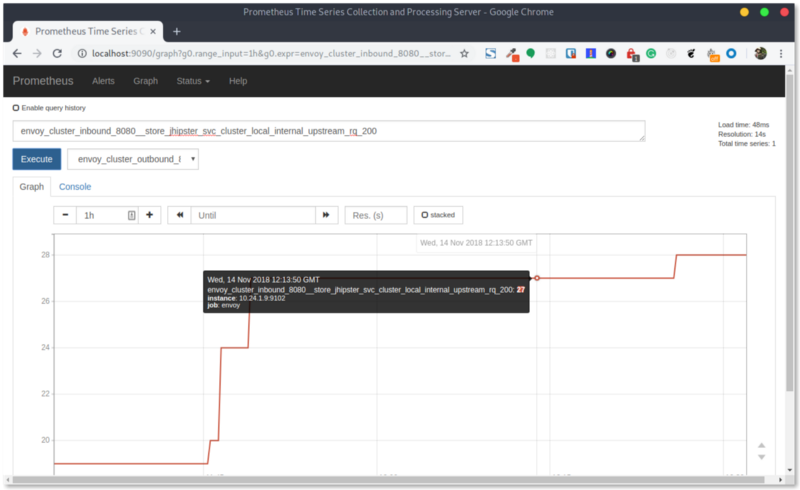The height and width of the screenshot is (490, 800).
Task: Decrease the graph range with minus button
Action: [x=65, y=215]
